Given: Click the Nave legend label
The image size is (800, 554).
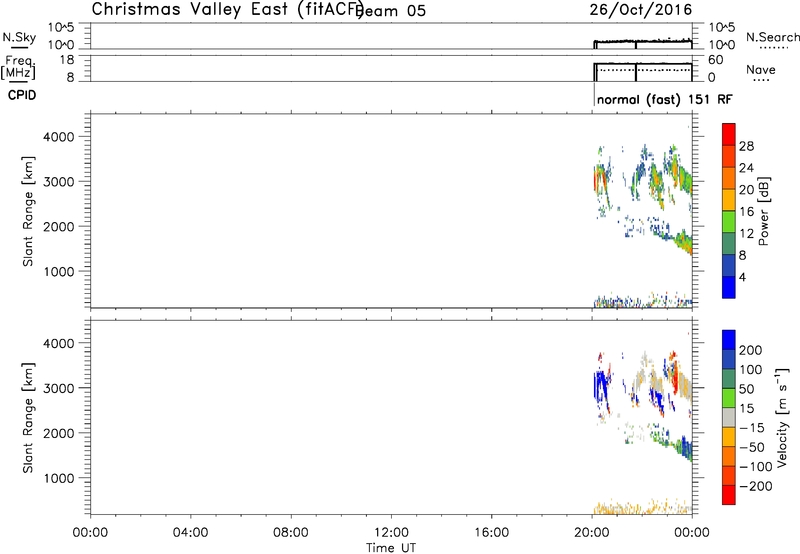Looking at the screenshot, I should pyautogui.click(x=761, y=69).
